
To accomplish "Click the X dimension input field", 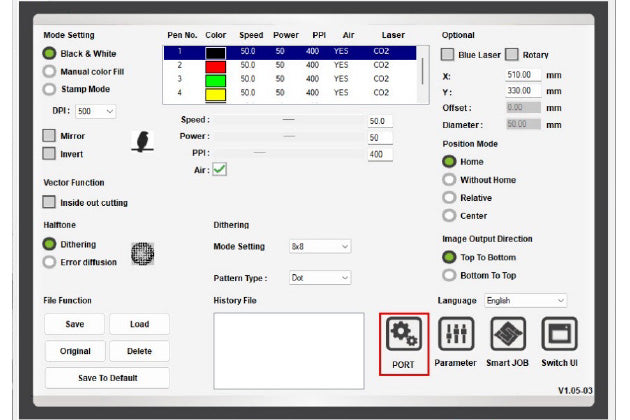I will [523, 75].
